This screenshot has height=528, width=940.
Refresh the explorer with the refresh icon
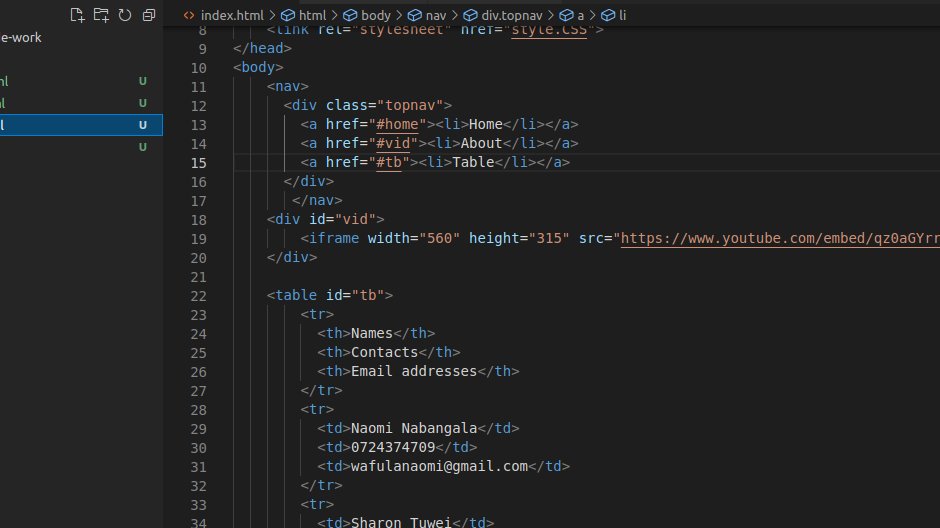coord(125,15)
